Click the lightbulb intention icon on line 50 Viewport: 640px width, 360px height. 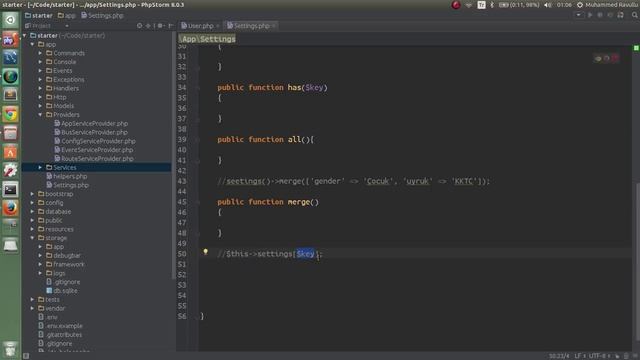[x=205, y=252]
